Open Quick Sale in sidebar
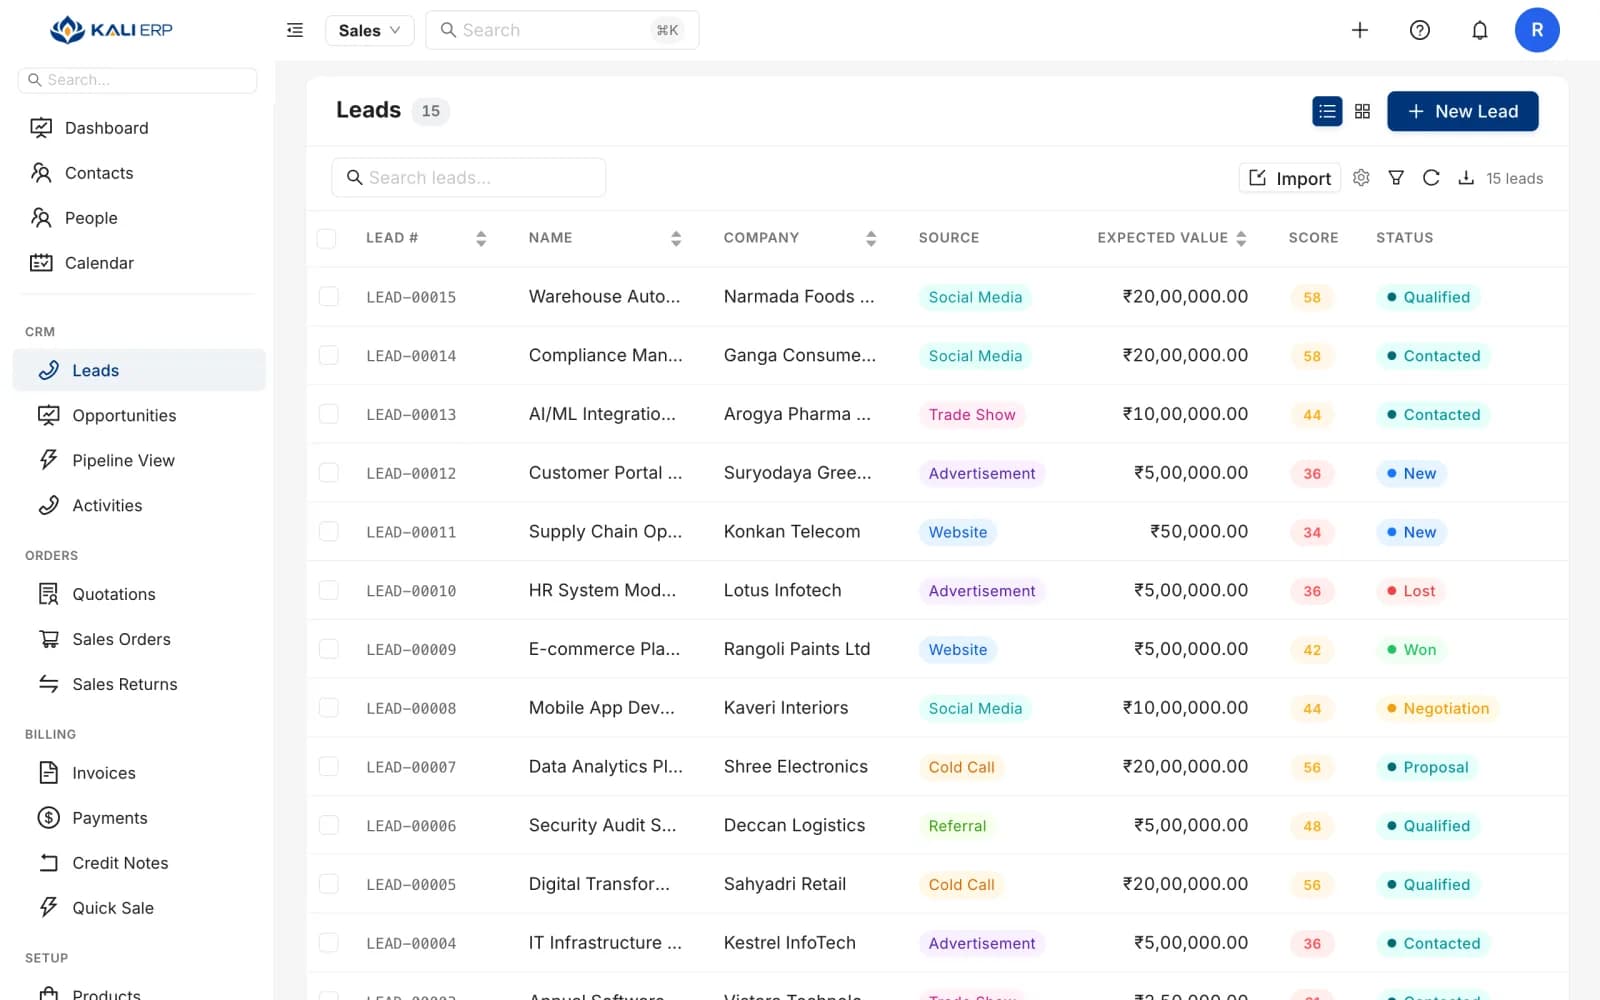The height and width of the screenshot is (1000, 1600). (140, 908)
